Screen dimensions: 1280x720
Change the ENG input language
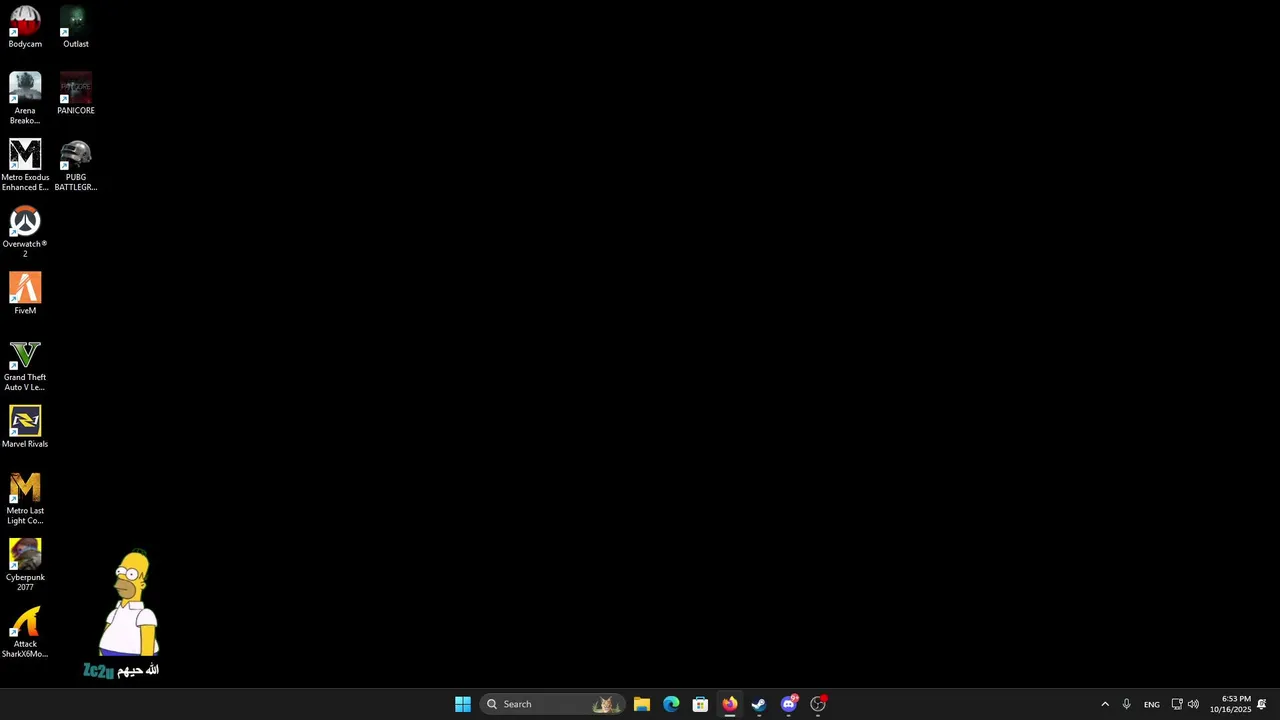click(1152, 704)
